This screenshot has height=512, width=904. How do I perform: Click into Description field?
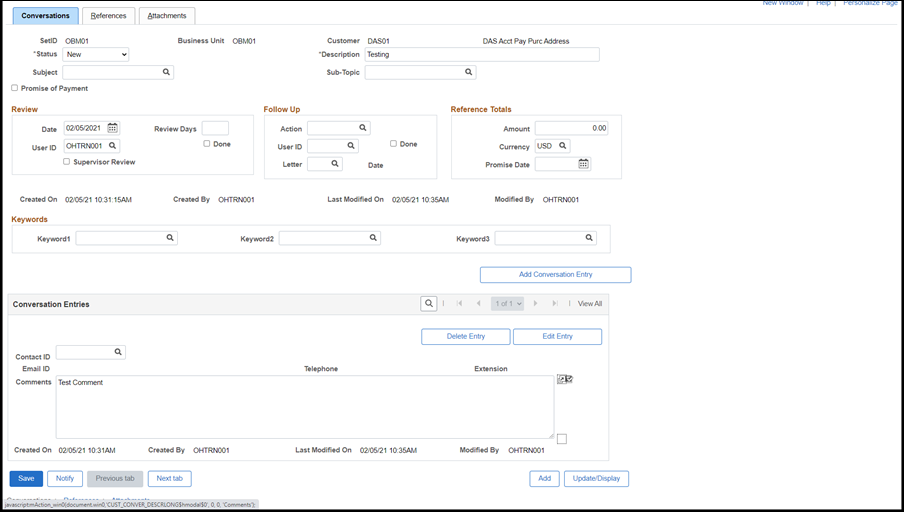point(482,54)
